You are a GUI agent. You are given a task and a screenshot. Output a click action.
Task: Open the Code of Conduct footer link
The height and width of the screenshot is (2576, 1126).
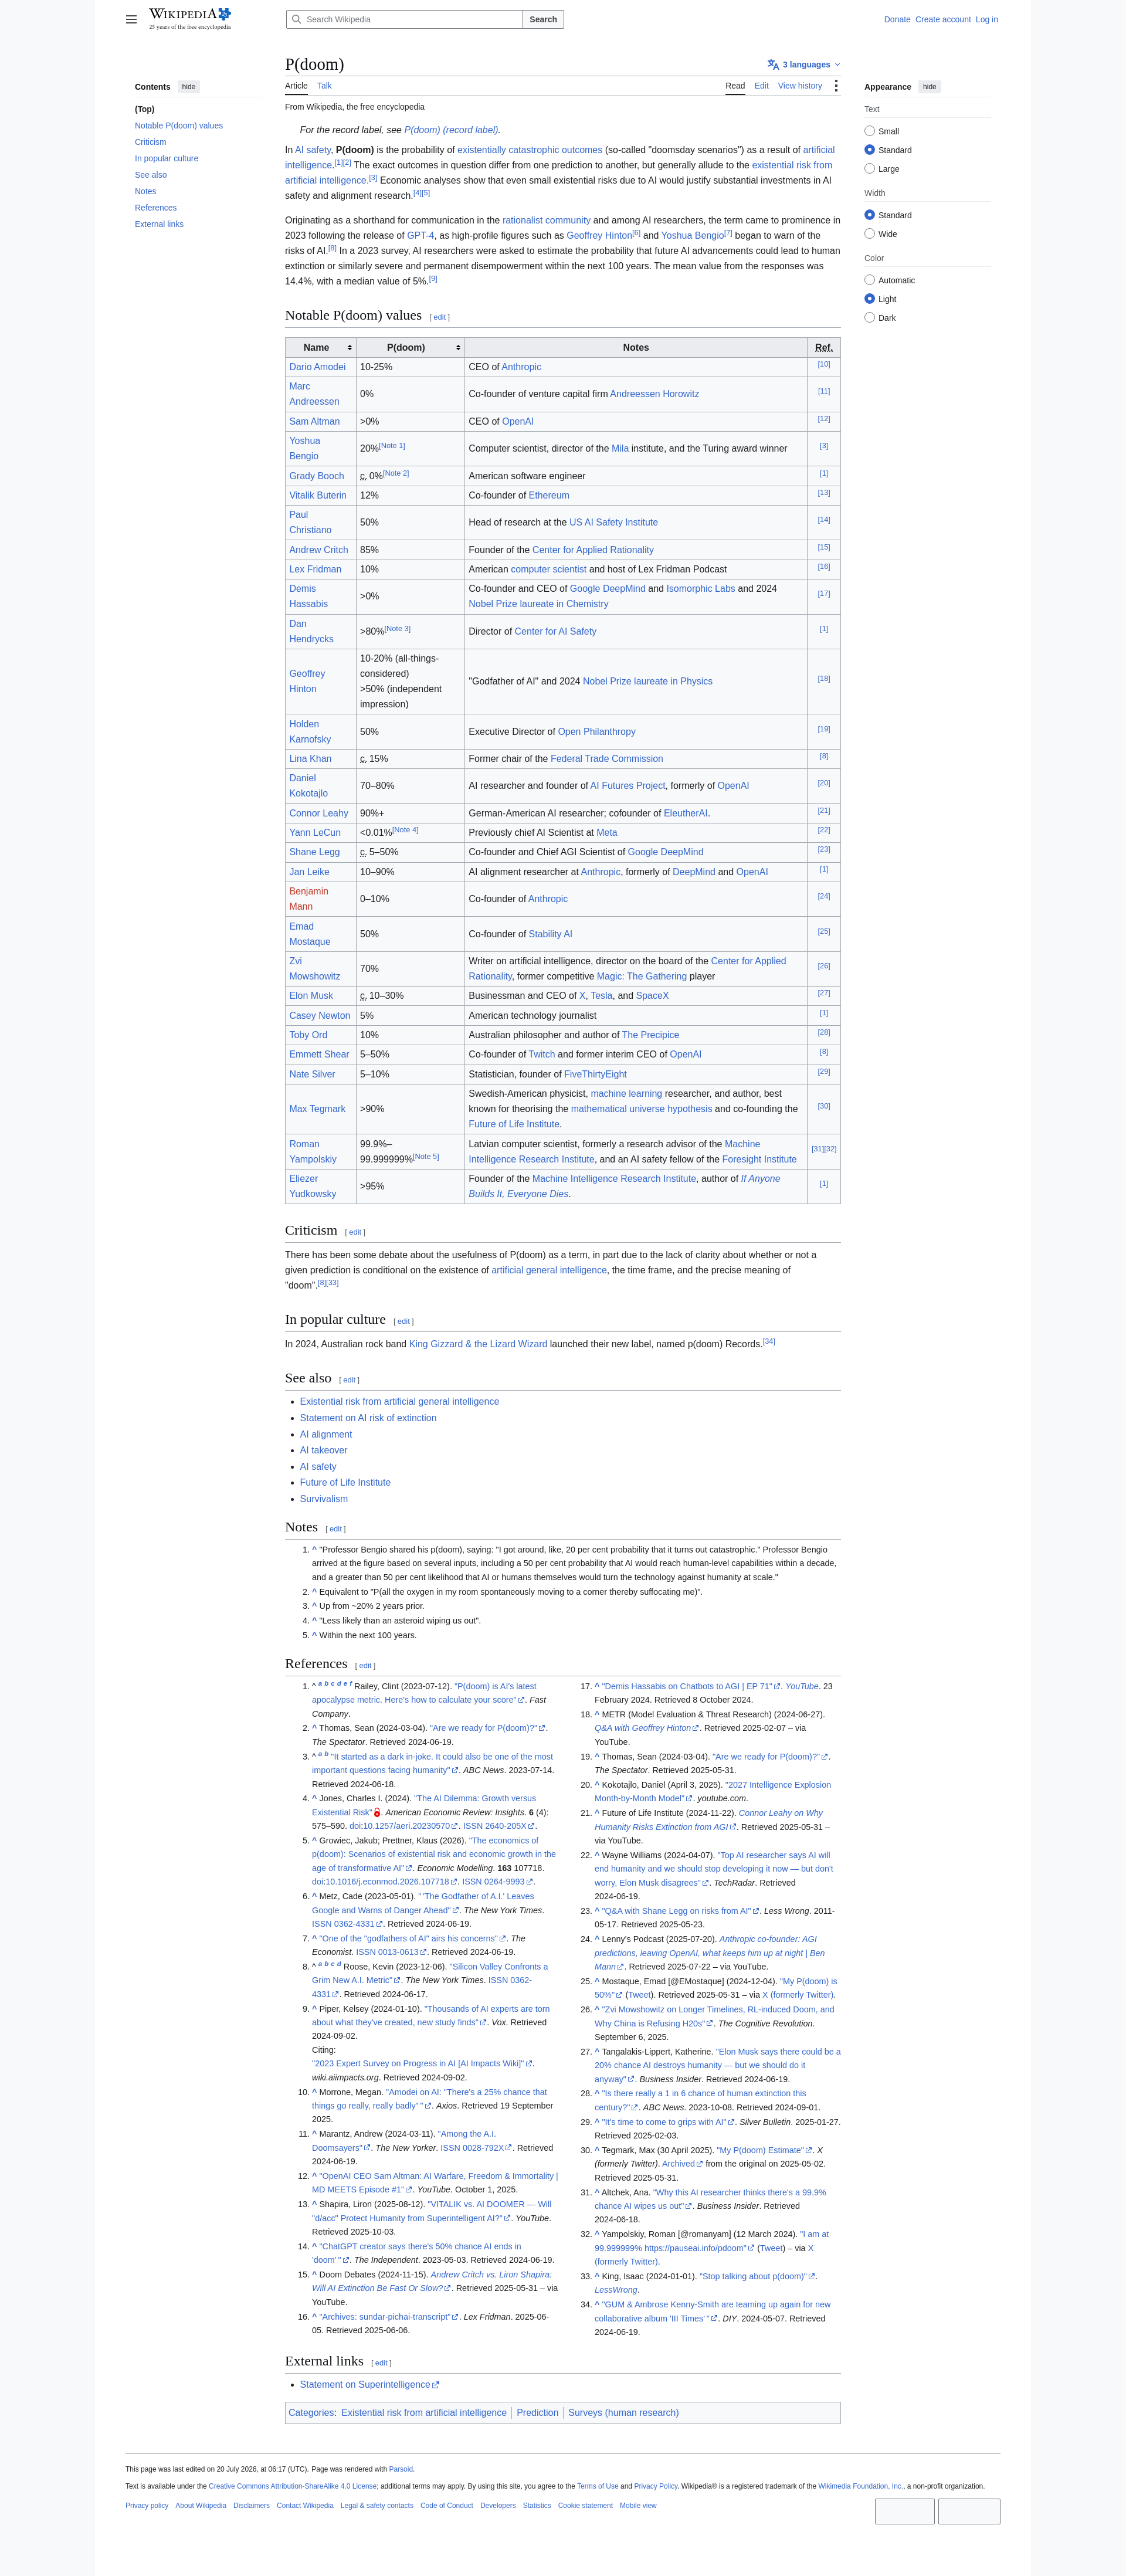446,2505
